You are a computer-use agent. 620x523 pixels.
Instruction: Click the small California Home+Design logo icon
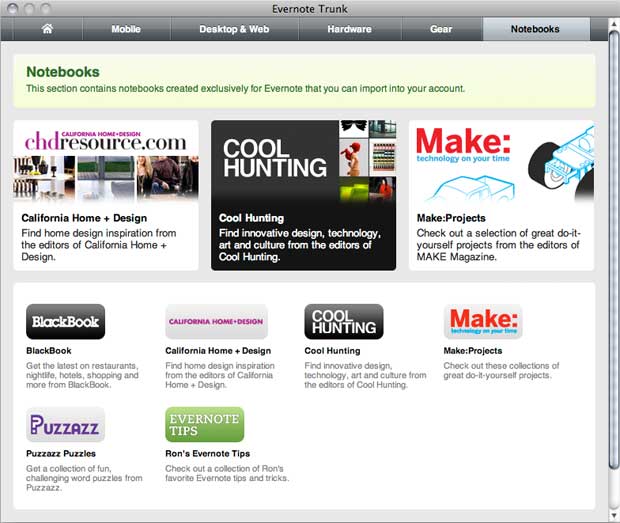coord(216,322)
